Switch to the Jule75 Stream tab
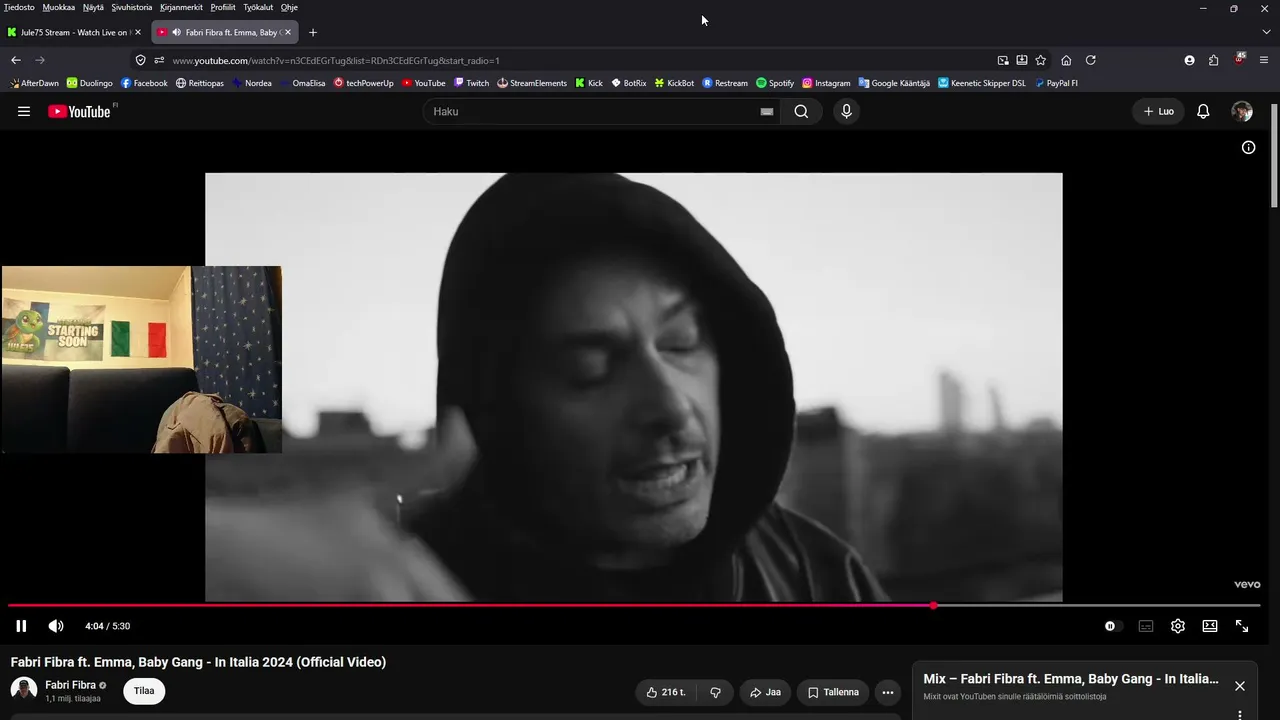The width and height of the screenshot is (1280, 720). click(x=75, y=32)
